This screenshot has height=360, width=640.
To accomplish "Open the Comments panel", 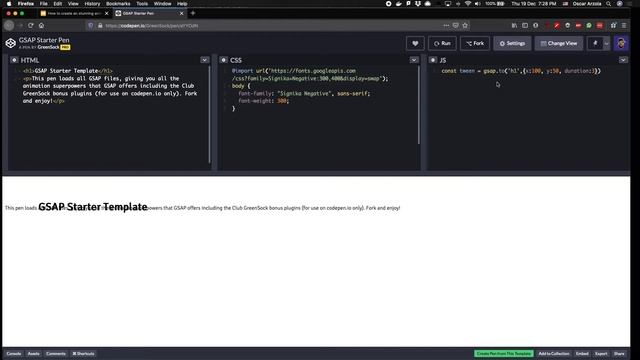I will click(x=56, y=353).
